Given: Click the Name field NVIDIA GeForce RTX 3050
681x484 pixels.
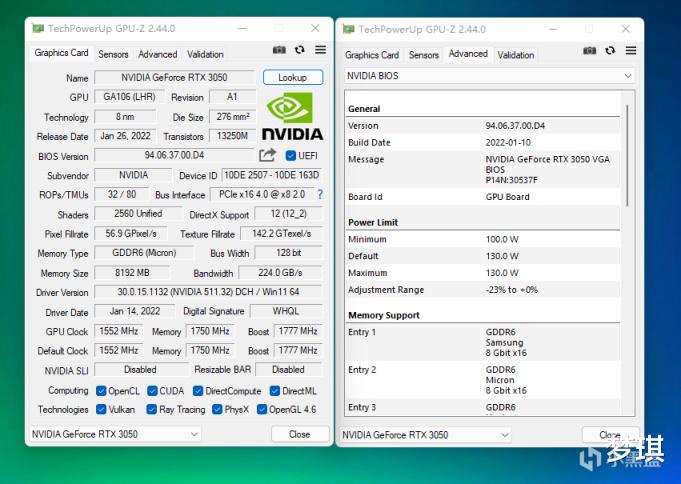Looking at the screenshot, I should [x=174, y=77].
